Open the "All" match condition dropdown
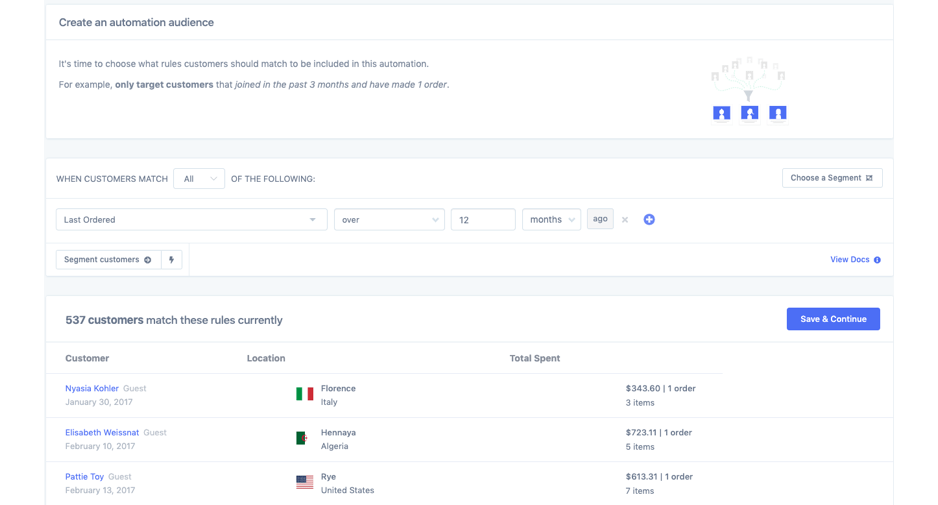938x505 pixels. 199,179
